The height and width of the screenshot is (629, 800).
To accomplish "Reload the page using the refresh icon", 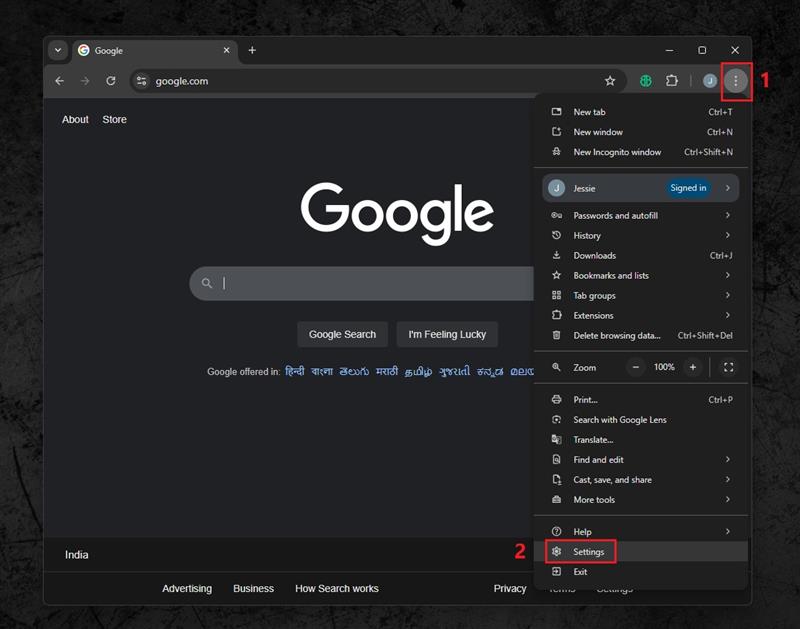I will (111, 81).
